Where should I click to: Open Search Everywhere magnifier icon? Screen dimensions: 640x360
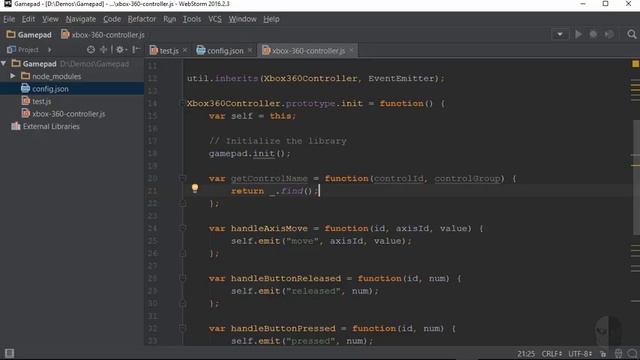[x=632, y=35]
